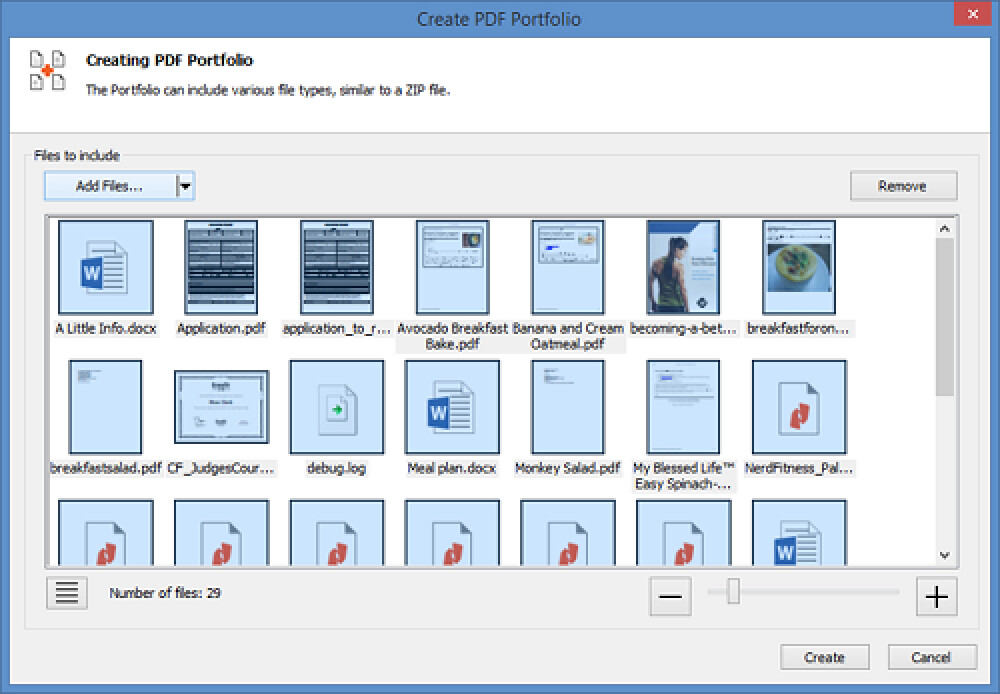Click the zoom out minus icon

coord(669,596)
